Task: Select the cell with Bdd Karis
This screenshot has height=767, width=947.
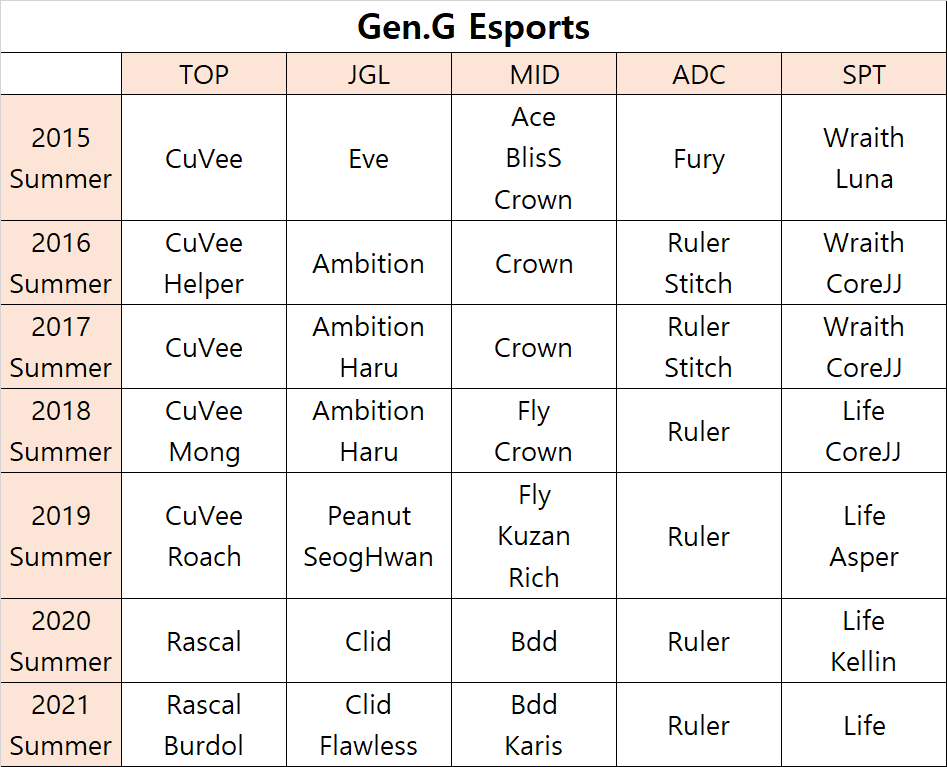Action: pos(534,725)
